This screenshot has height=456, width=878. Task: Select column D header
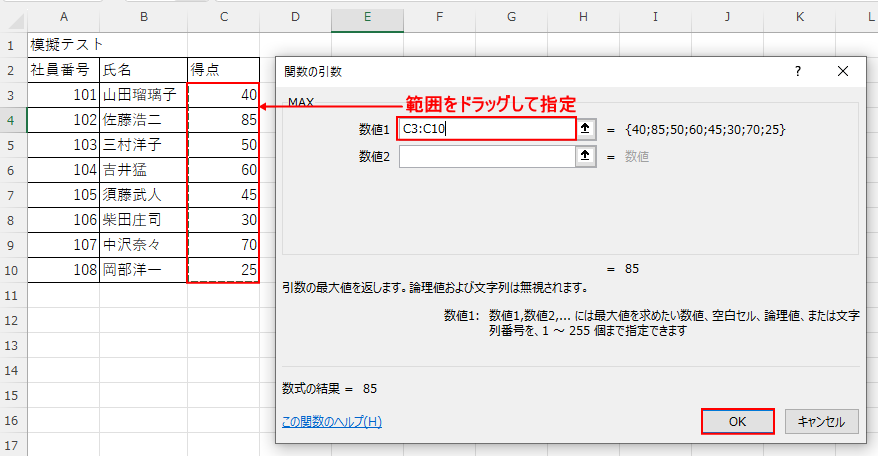[x=296, y=17]
